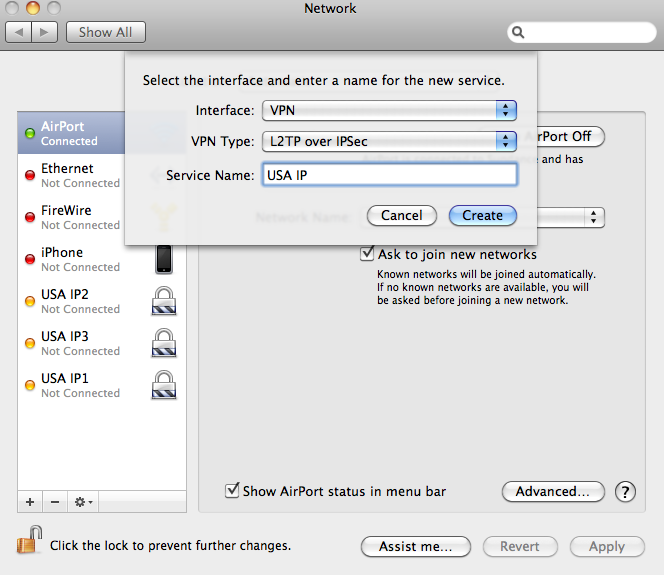Click the lock icon to prevent changes
Image resolution: width=664 pixels, height=575 pixels.
[x=30, y=540]
